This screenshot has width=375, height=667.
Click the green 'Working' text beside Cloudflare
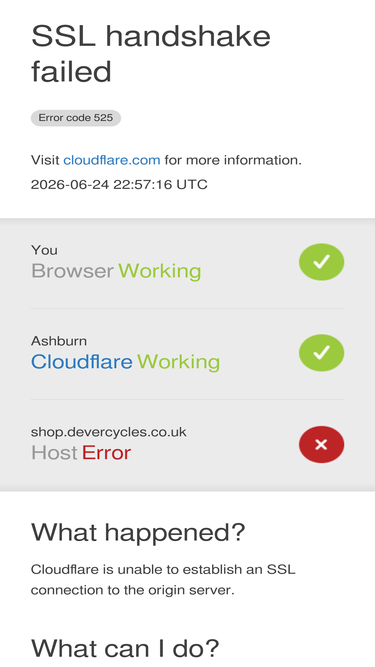[x=178, y=362]
